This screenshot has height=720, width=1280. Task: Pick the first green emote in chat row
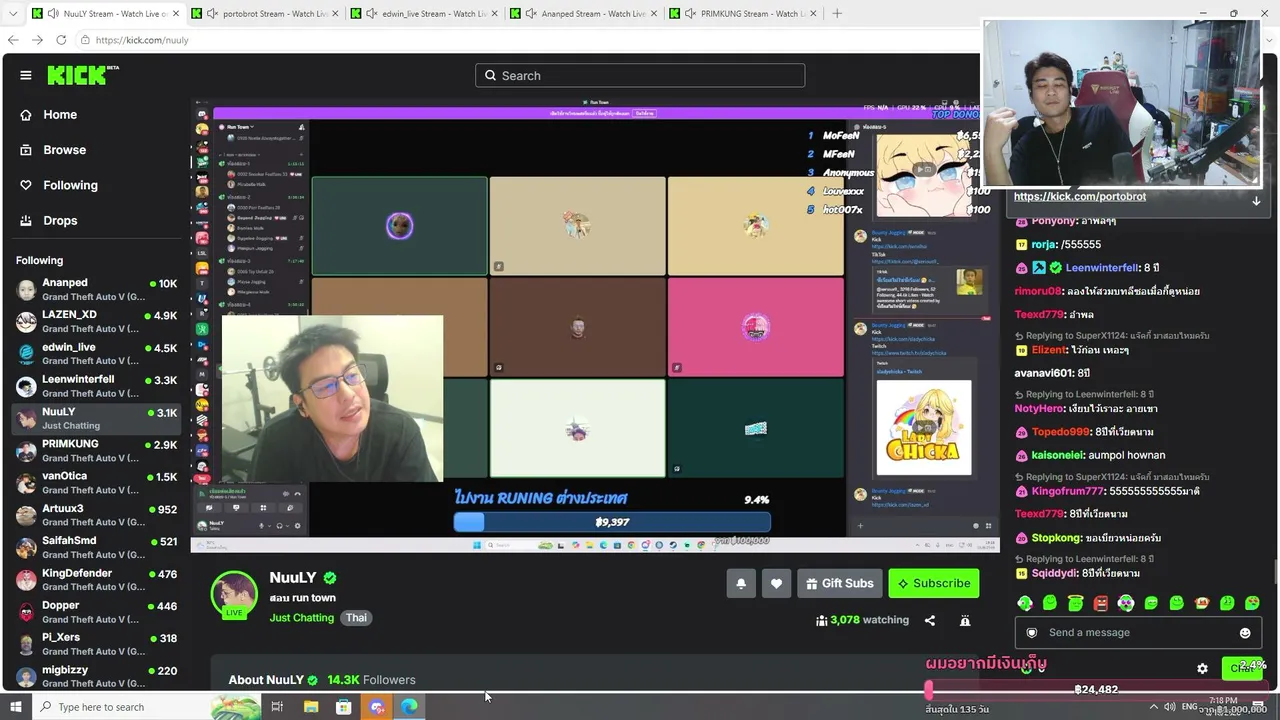pyautogui.click(x=1025, y=603)
